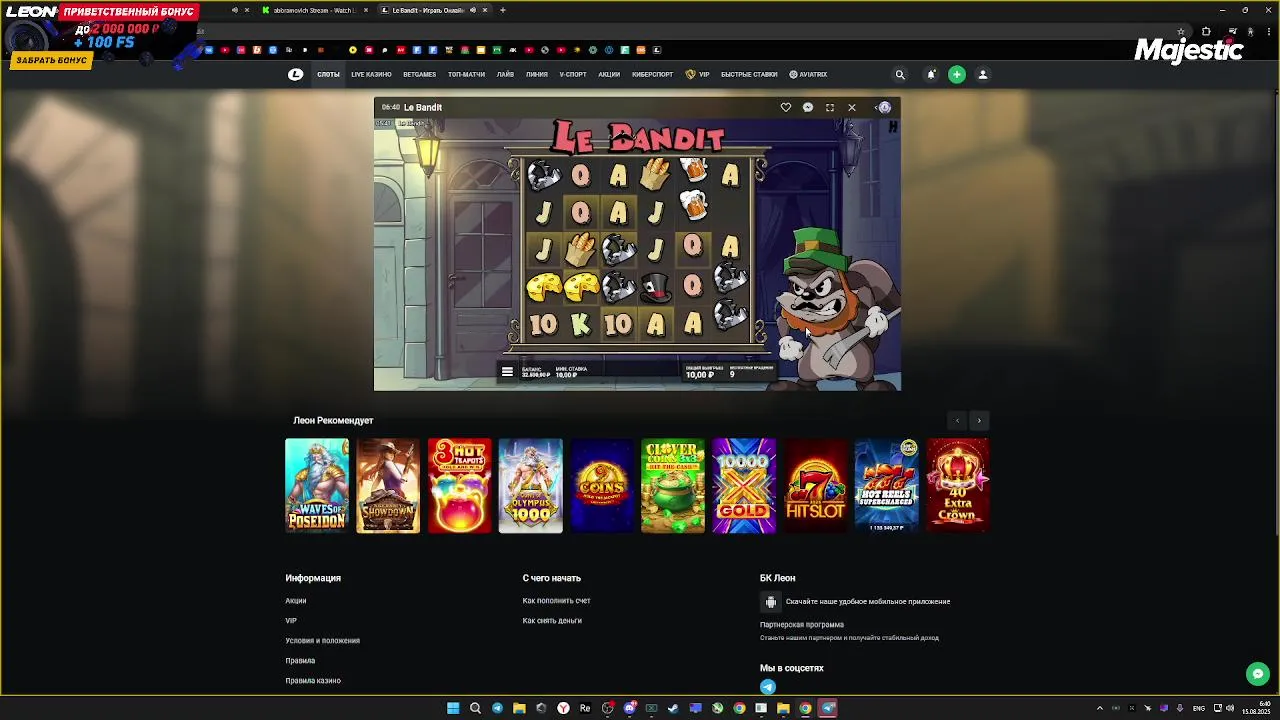1280x720 pixels.
Task: Open the Betgames menu item
Action: coord(419,74)
